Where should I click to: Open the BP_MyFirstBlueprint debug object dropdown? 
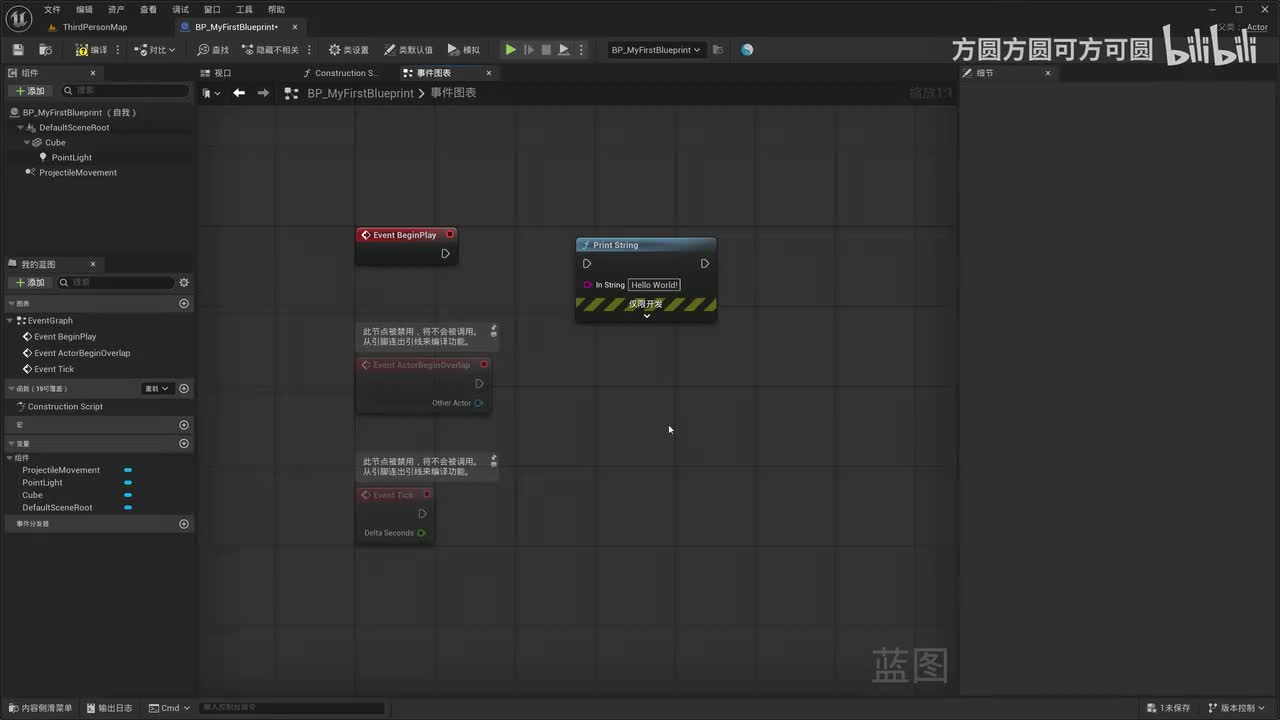point(656,49)
